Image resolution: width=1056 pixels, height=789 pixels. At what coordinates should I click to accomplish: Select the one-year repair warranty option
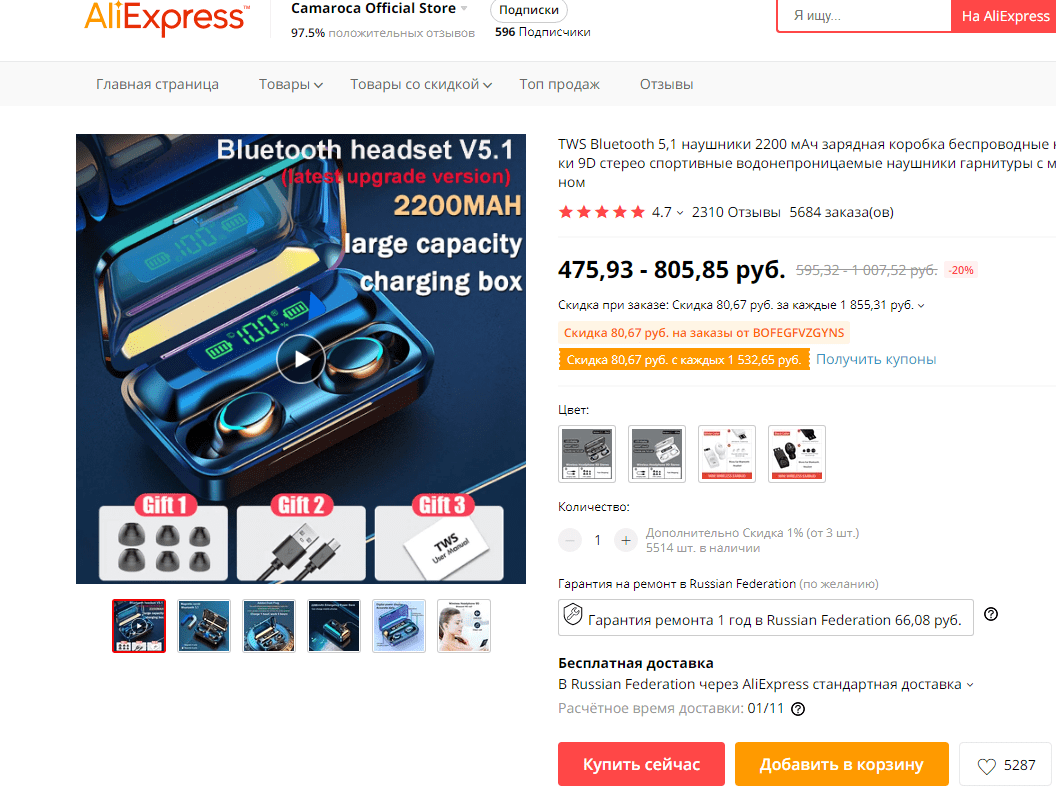[766, 617]
